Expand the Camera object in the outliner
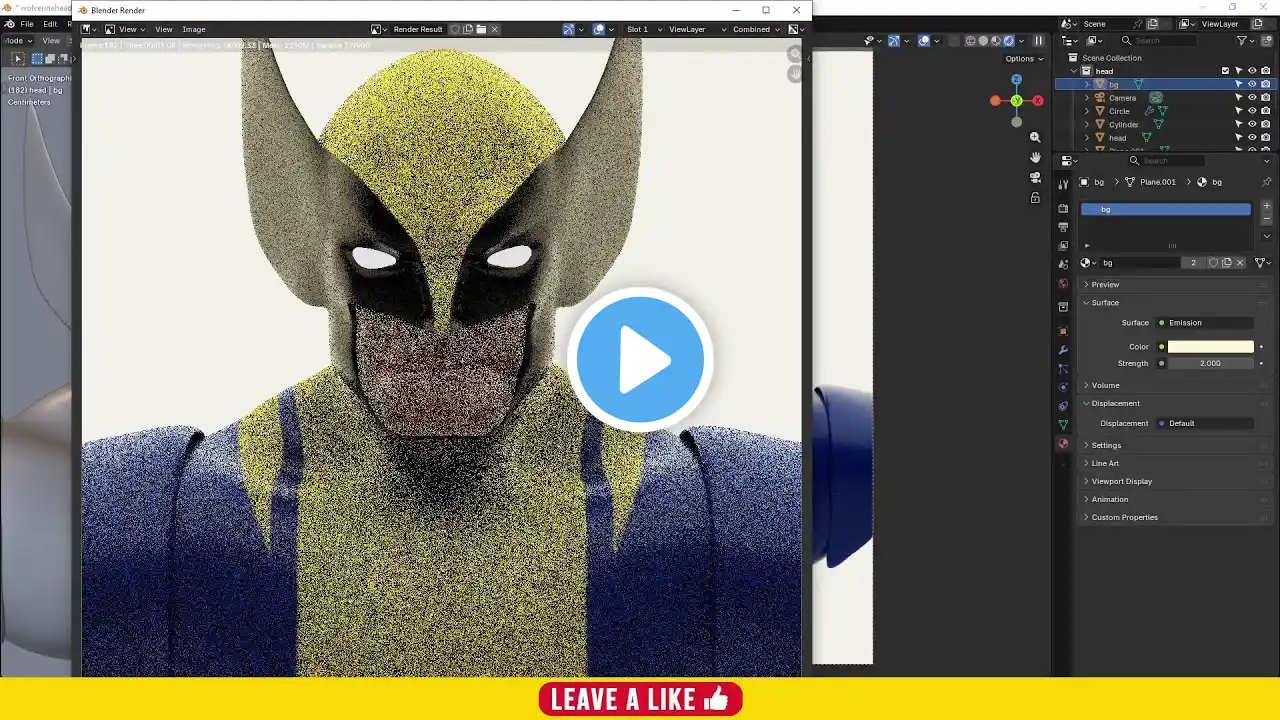 (x=1087, y=98)
